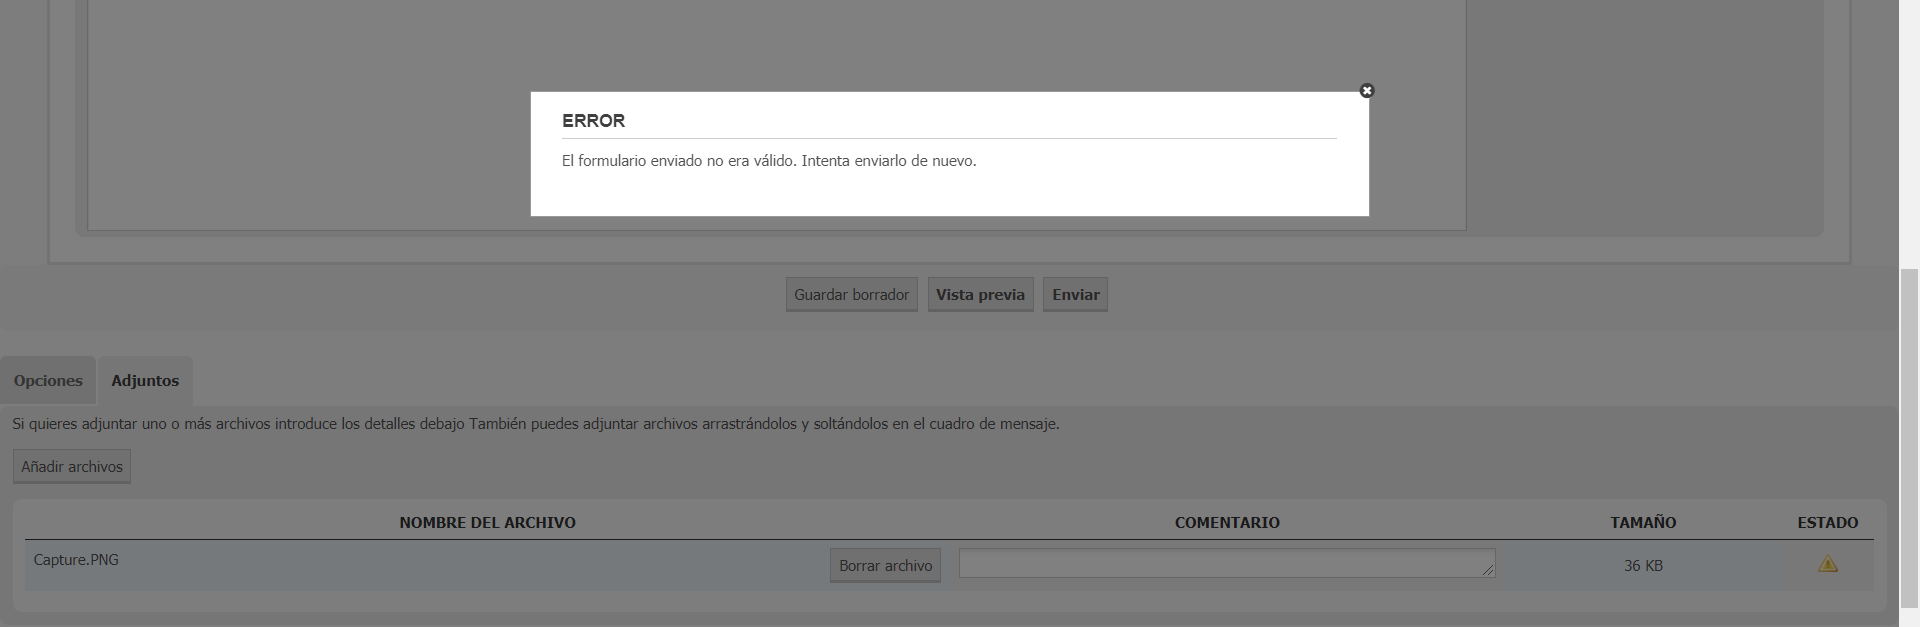Click the COMENTARIO column header
Image resolution: width=1920 pixels, height=627 pixels.
pos(1227,523)
